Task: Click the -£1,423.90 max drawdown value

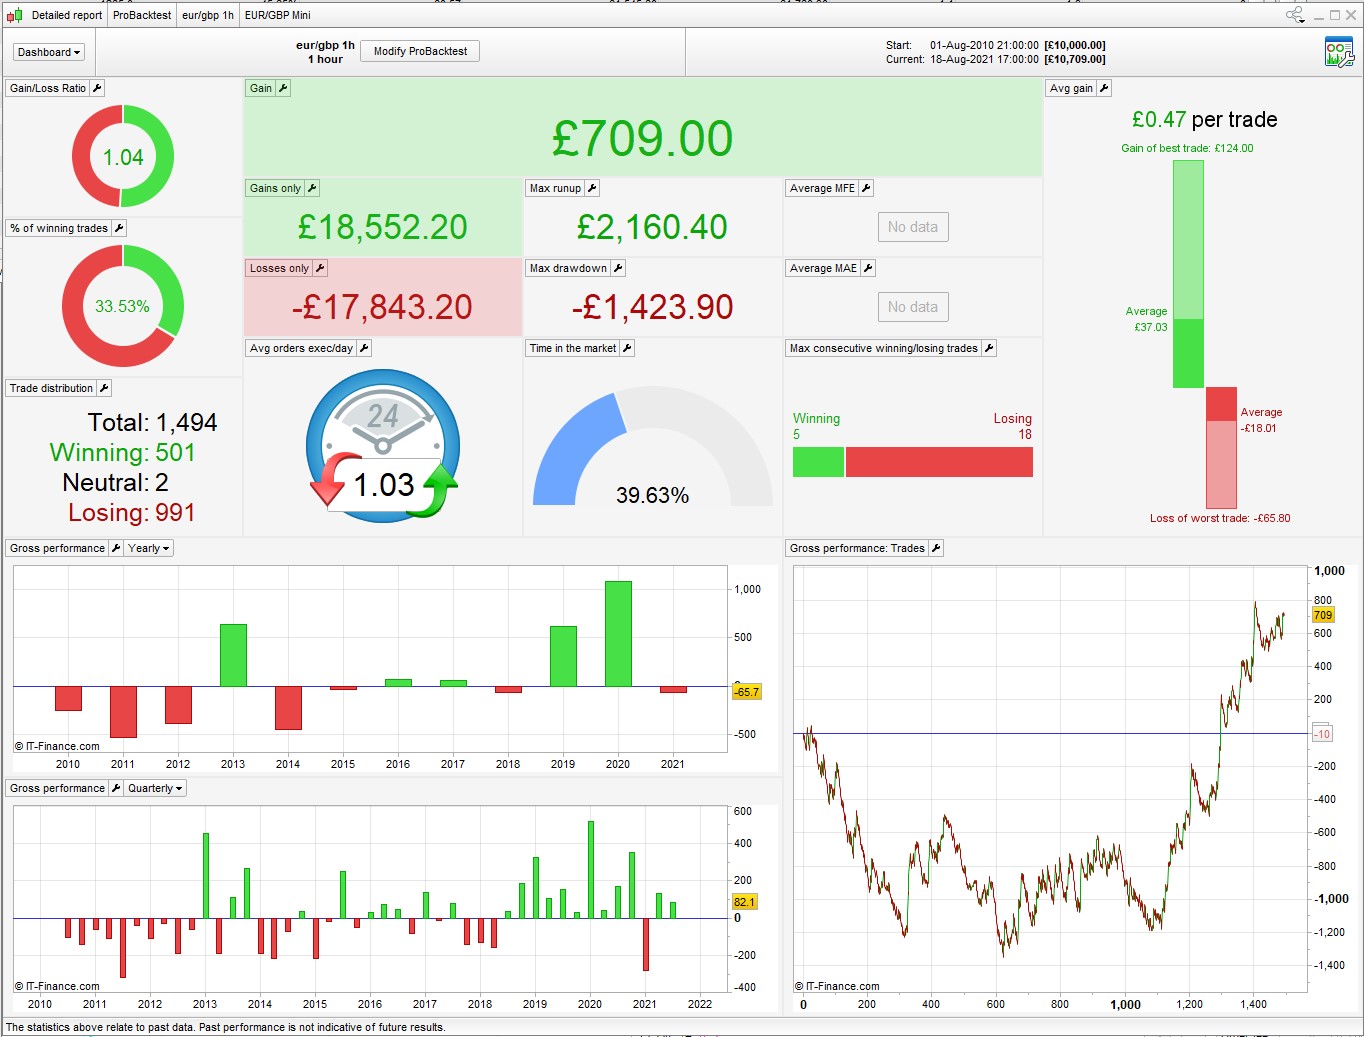Action: pos(653,307)
